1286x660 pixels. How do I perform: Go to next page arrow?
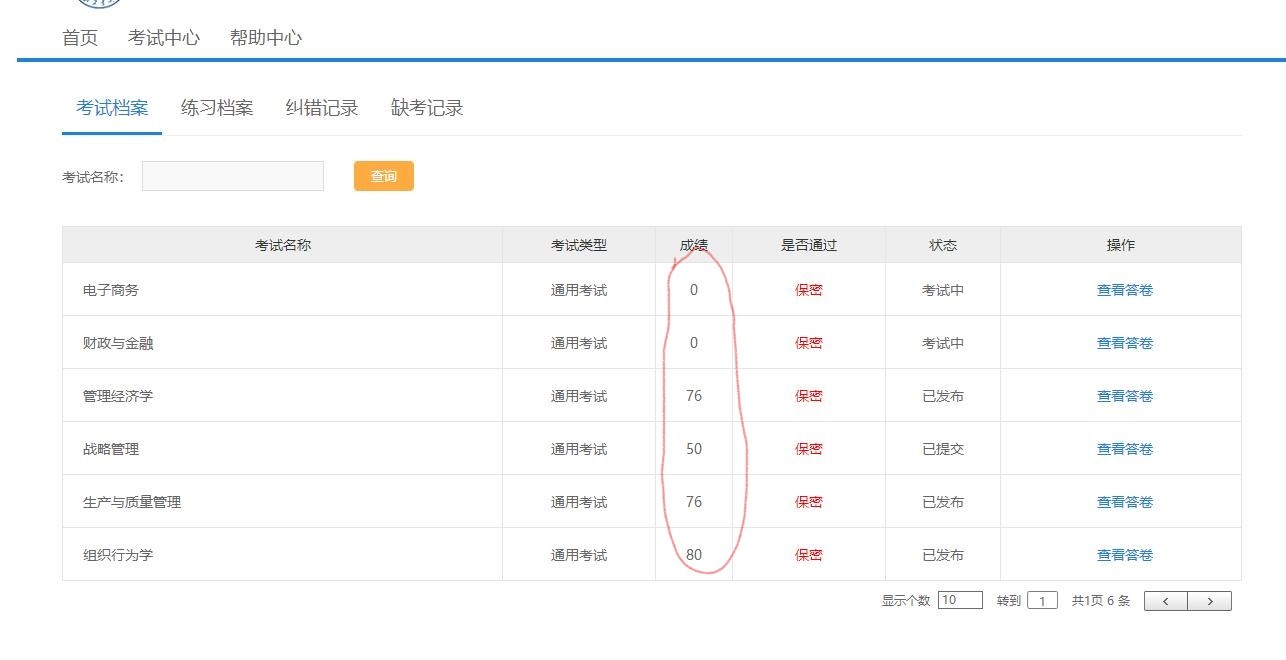click(1210, 601)
